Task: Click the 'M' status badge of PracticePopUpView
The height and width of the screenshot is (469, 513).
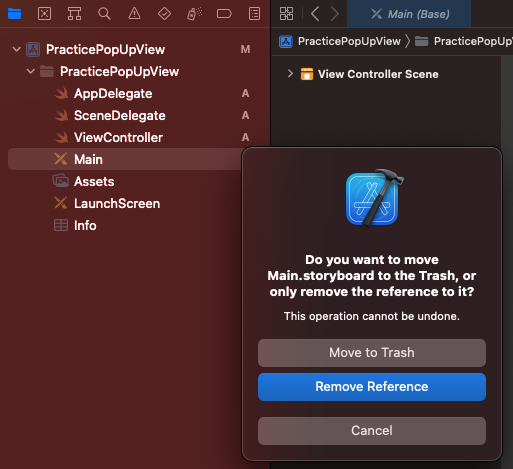Action: (x=245, y=49)
